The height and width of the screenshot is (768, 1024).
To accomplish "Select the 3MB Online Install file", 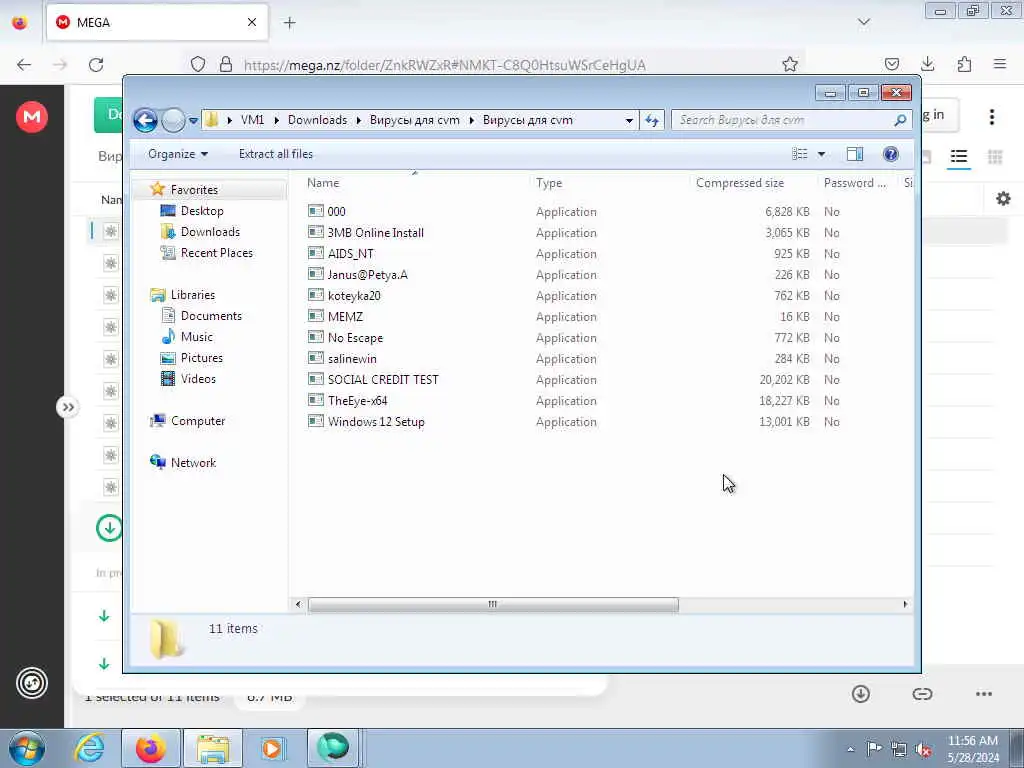I will point(376,232).
